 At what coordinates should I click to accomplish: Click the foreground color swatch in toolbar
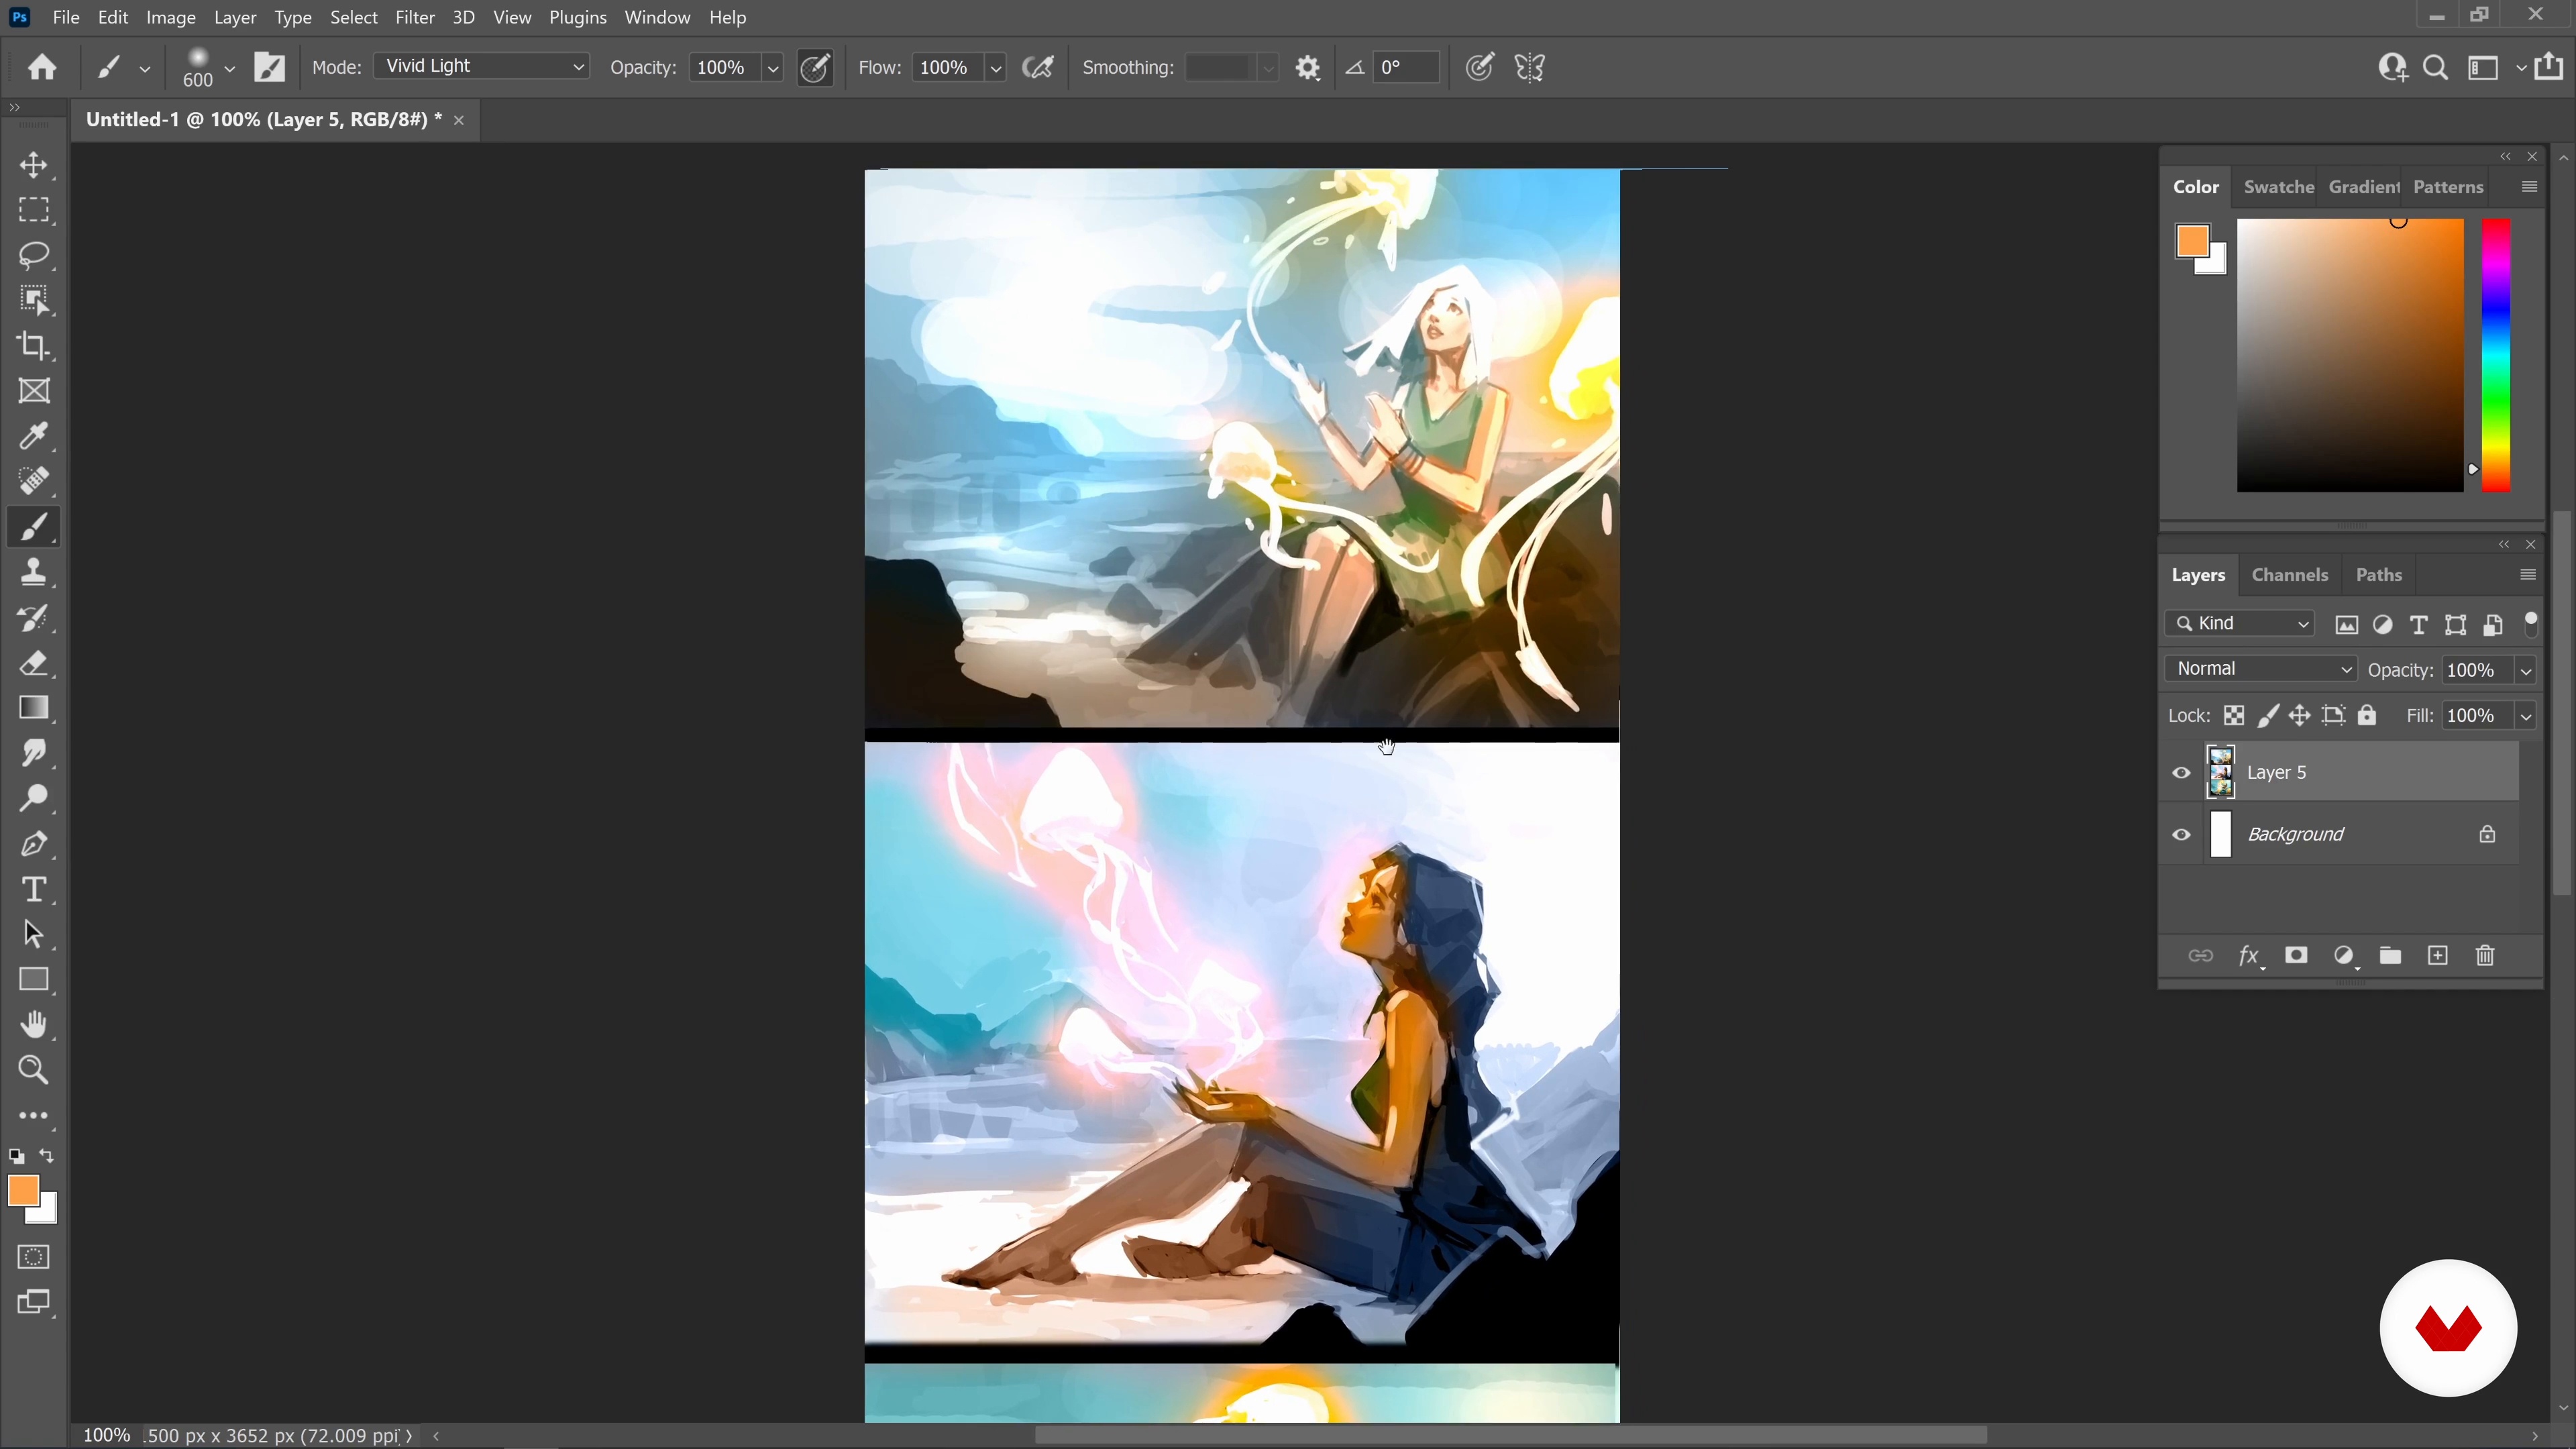(x=22, y=1190)
